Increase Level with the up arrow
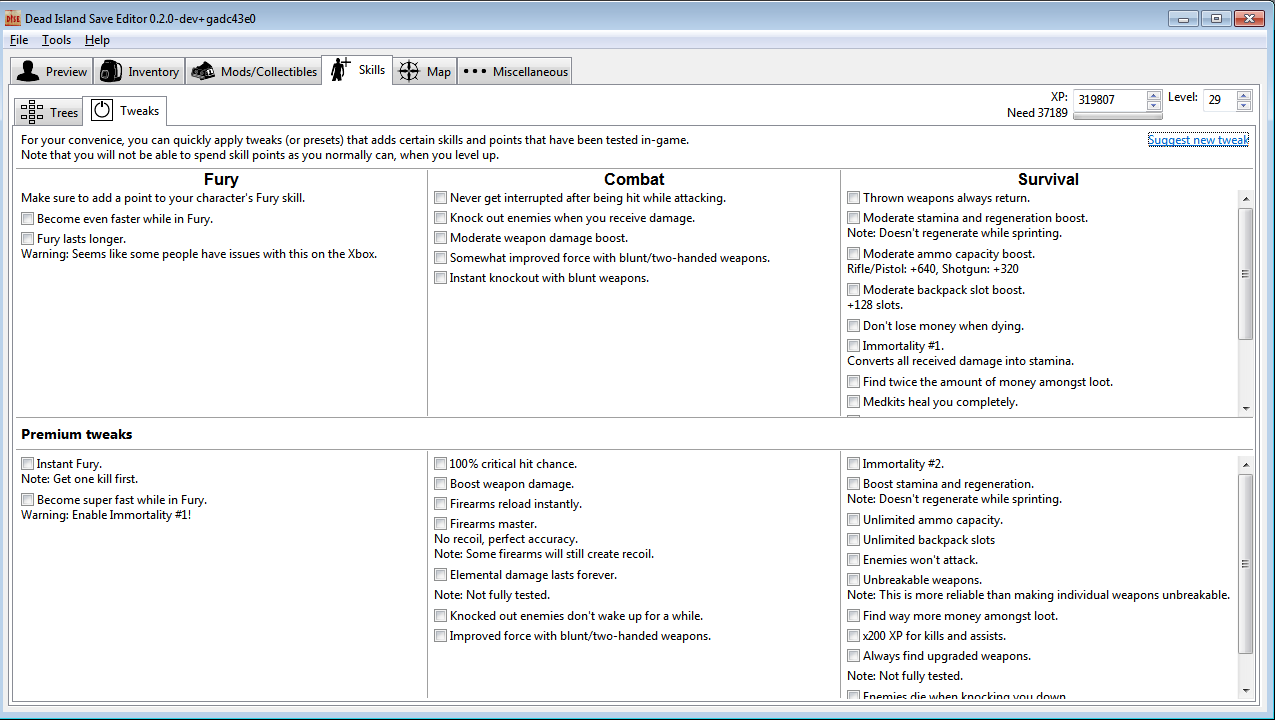Image resolution: width=1275 pixels, height=720 pixels. [1244, 95]
